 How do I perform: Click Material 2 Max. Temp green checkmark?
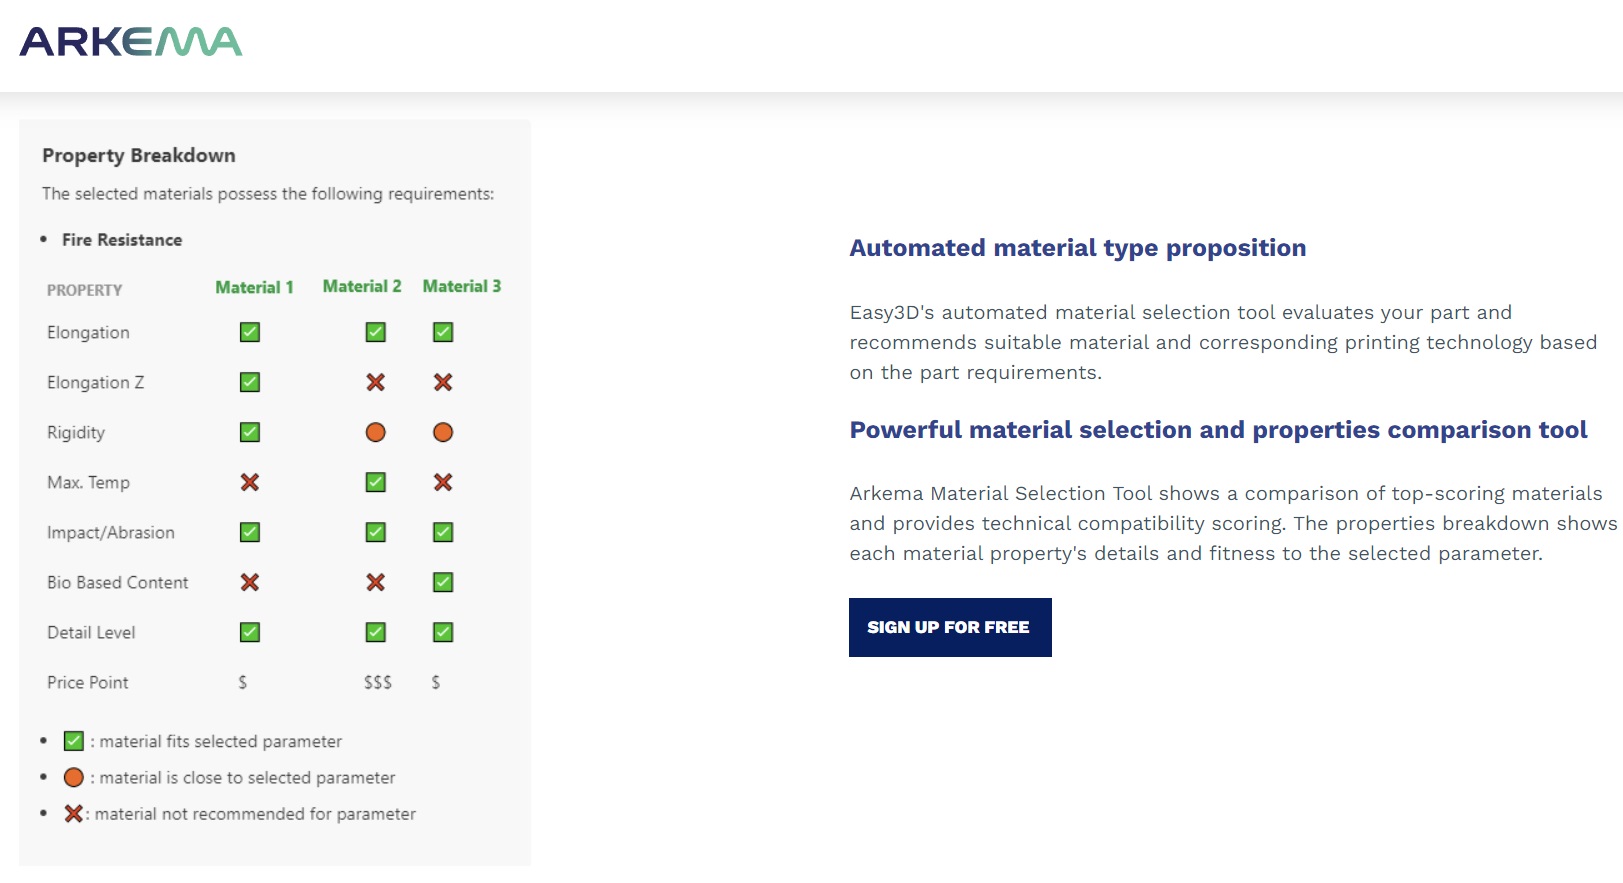(x=376, y=482)
